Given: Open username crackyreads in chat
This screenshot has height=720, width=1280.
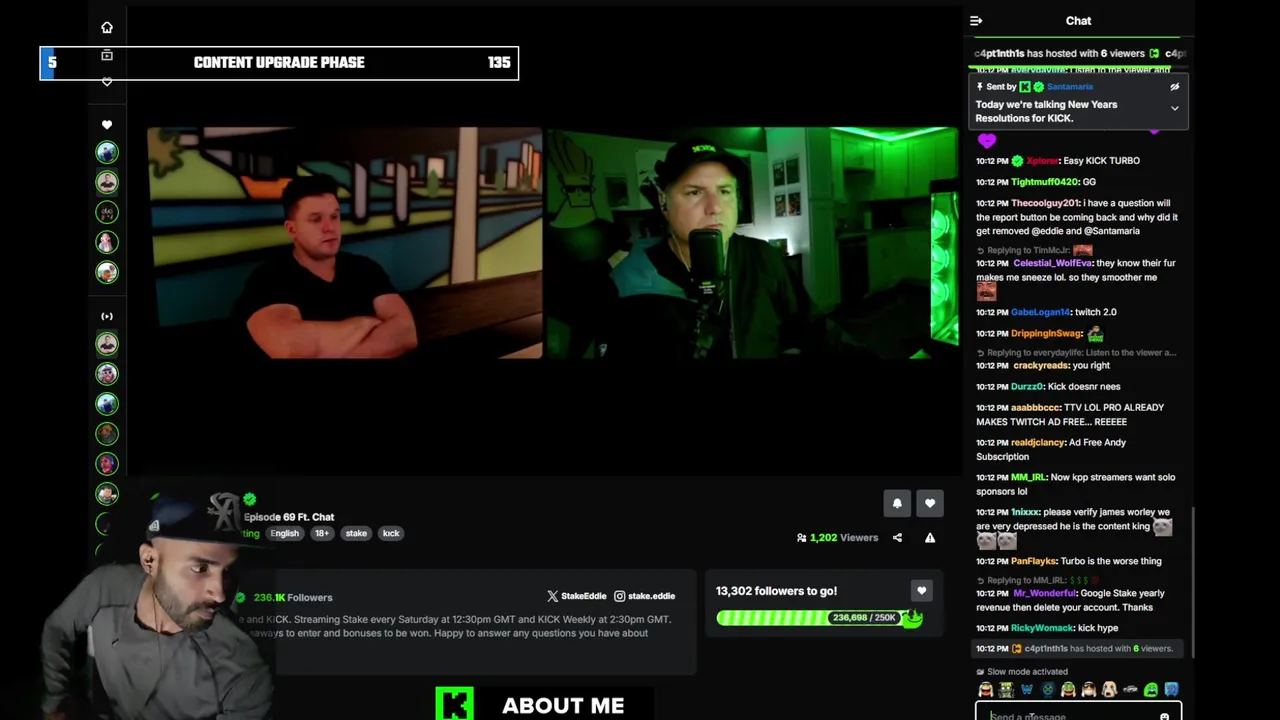Looking at the screenshot, I should [x=1040, y=366].
